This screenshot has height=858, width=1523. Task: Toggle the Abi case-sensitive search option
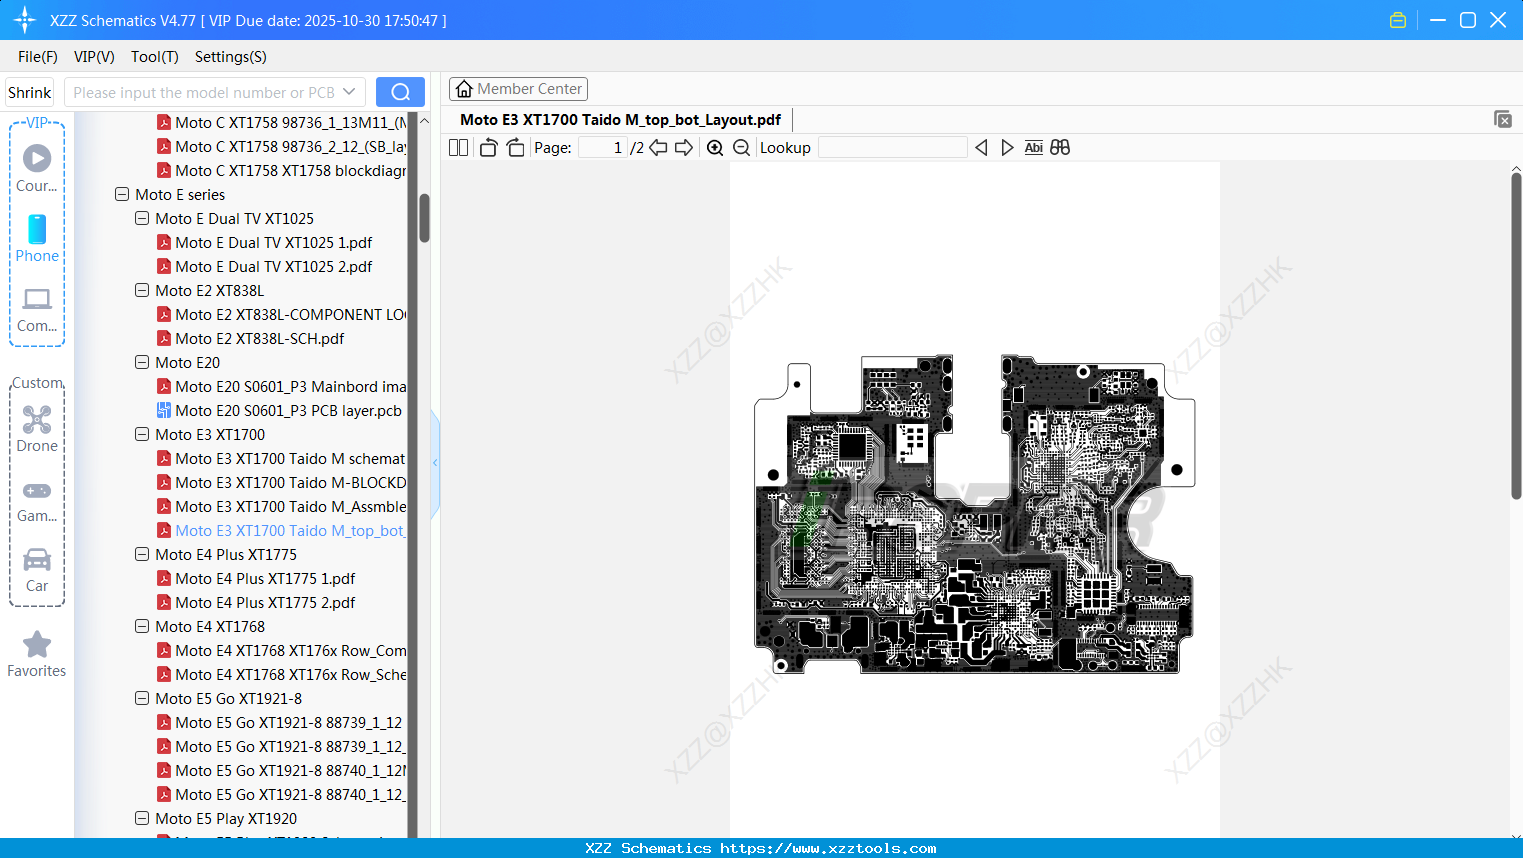[x=1033, y=147]
